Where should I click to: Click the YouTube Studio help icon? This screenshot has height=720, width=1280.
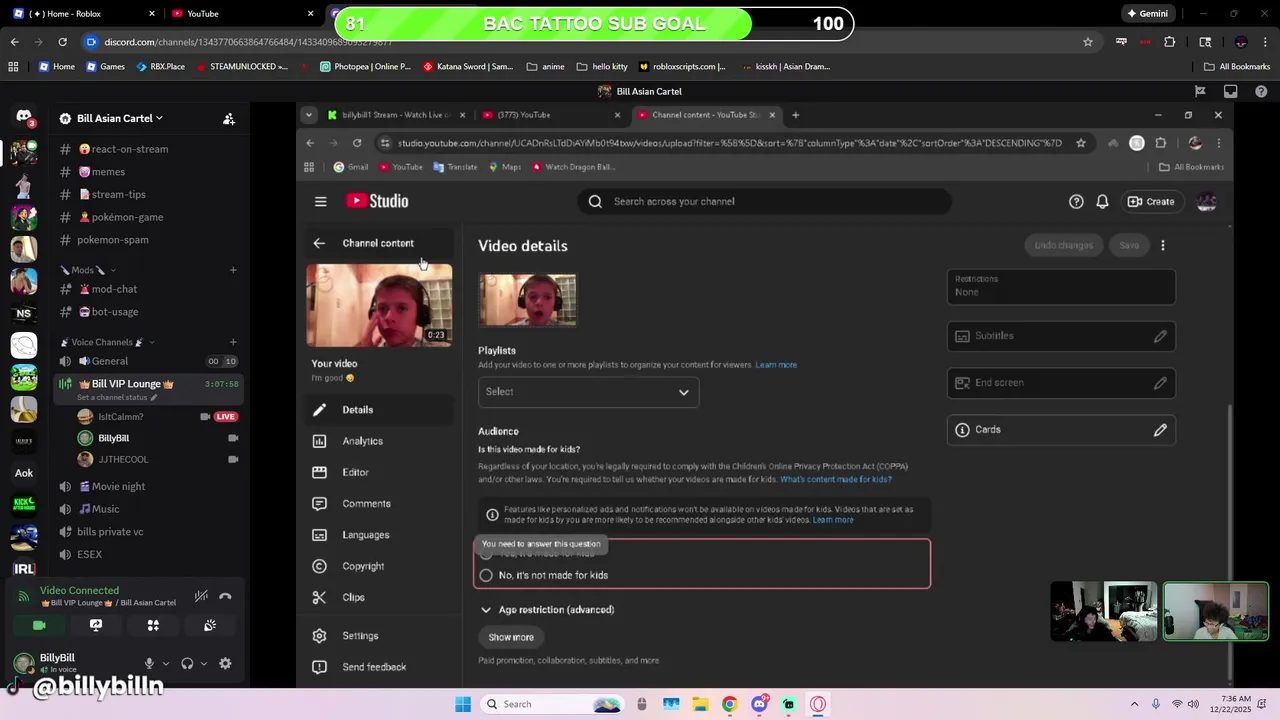pyautogui.click(x=1076, y=201)
